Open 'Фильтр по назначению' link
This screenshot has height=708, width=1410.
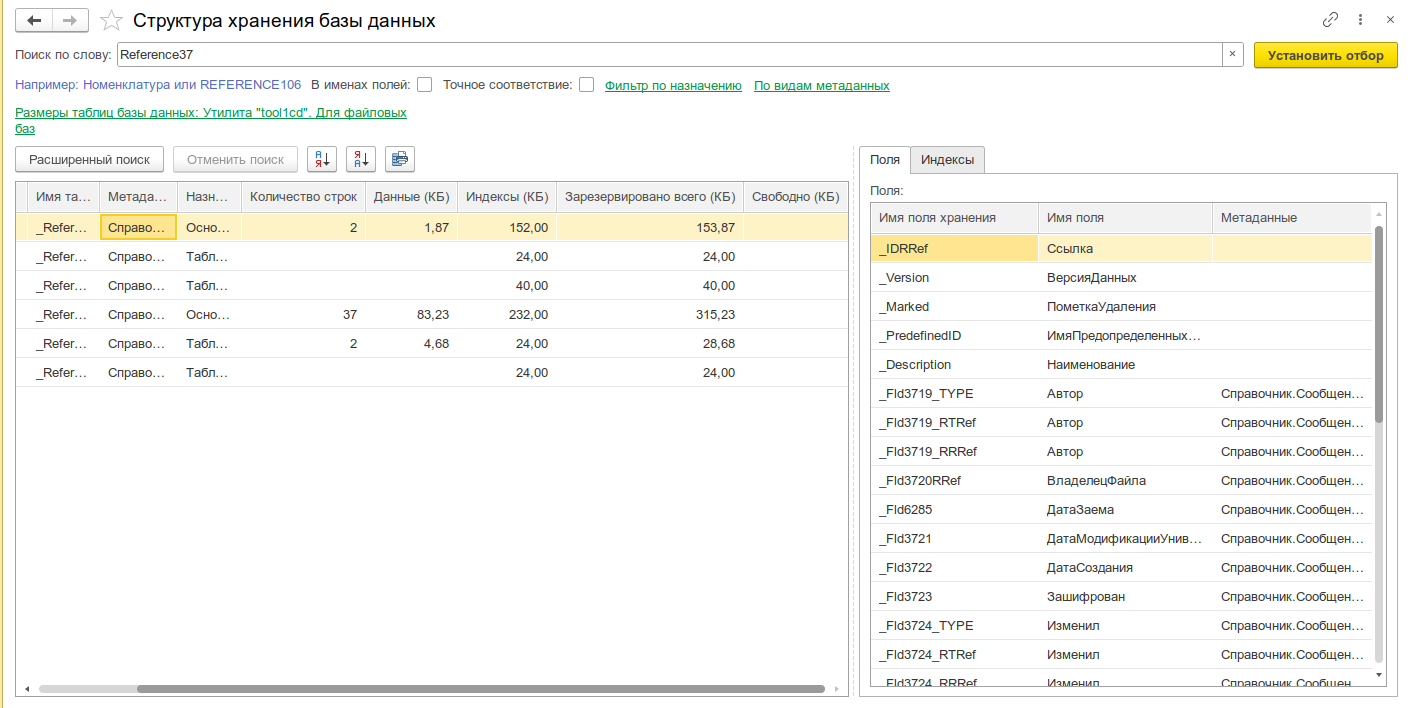pos(673,86)
